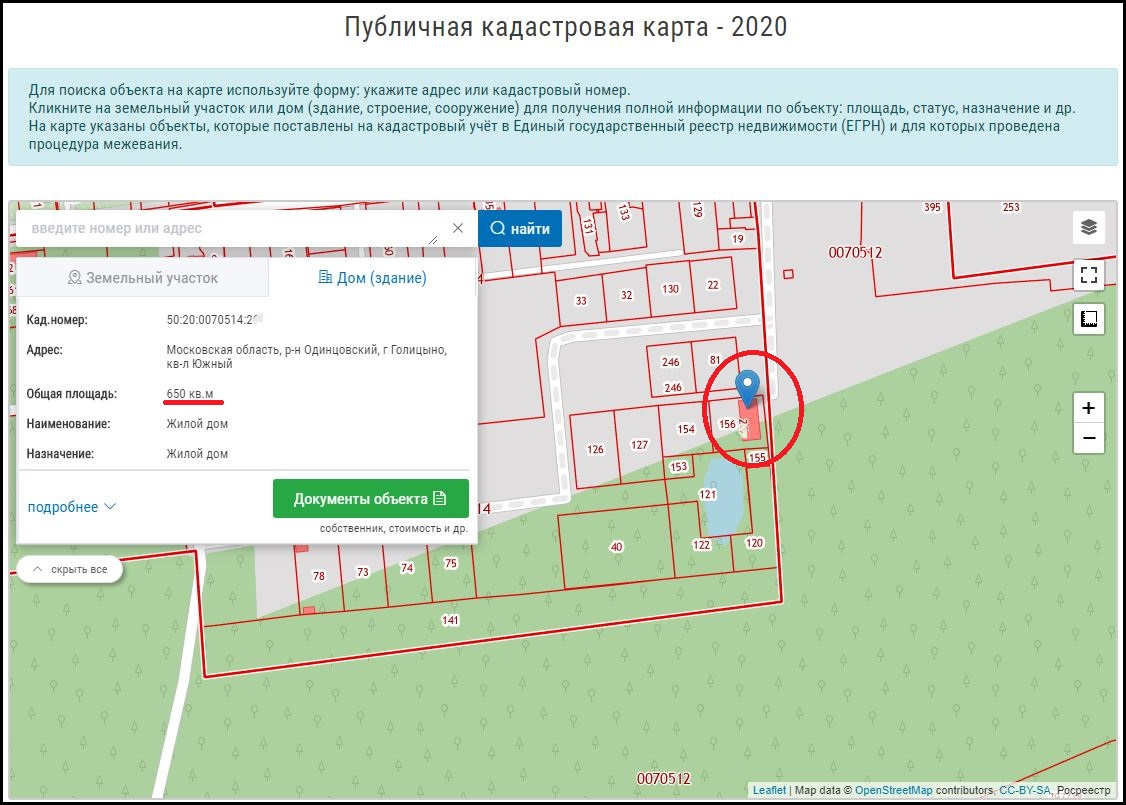Zoom in on the map
Image resolution: width=1126 pixels, height=805 pixels.
pos(1089,408)
